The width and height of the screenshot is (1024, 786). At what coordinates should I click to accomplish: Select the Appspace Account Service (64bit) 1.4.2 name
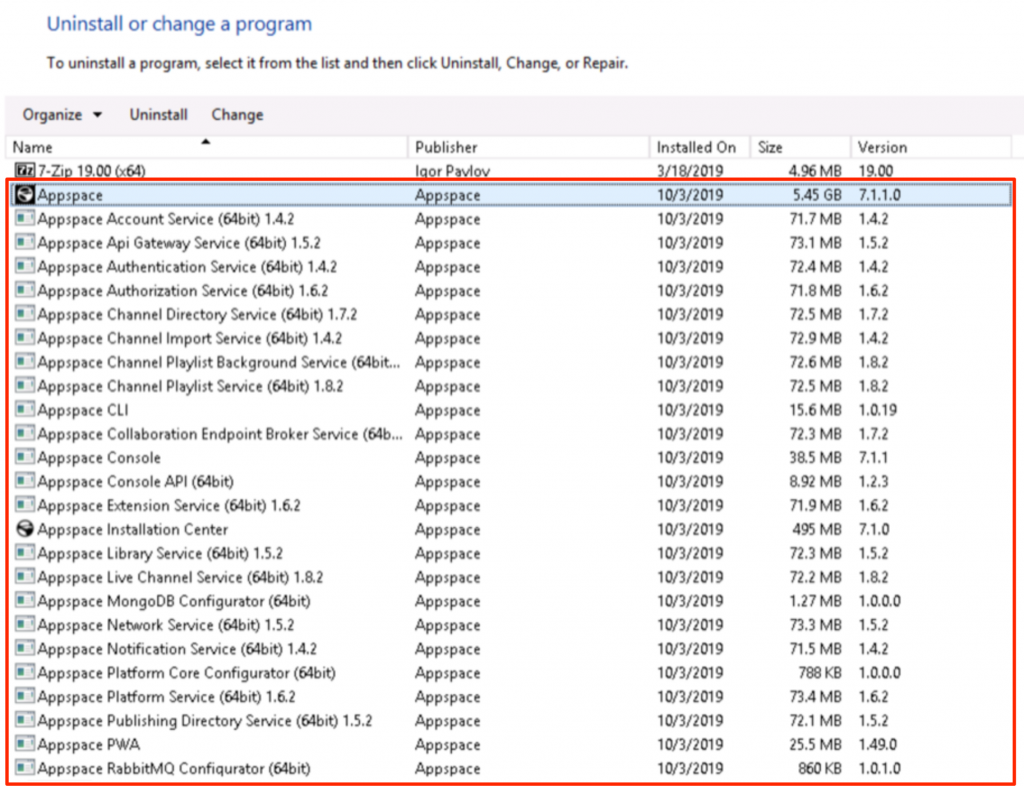click(x=166, y=219)
